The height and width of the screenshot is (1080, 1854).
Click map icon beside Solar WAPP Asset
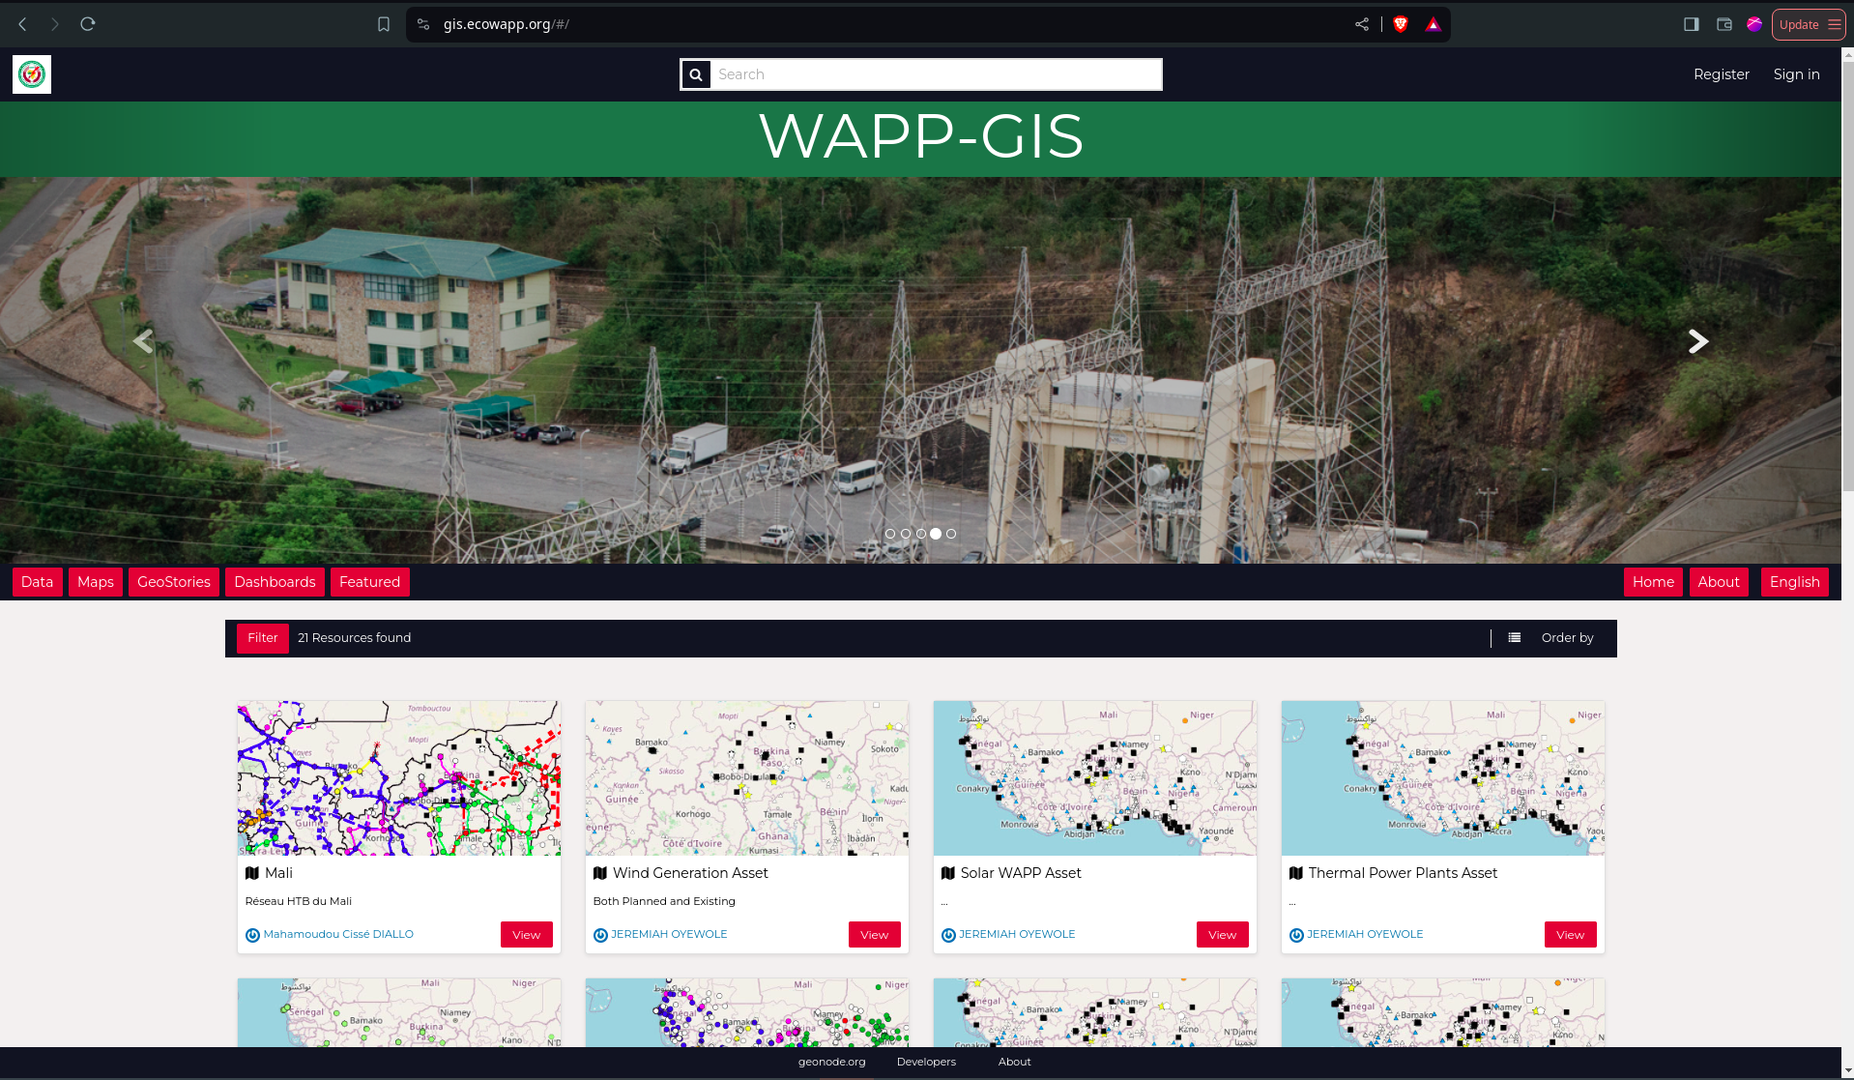pos(948,873)
